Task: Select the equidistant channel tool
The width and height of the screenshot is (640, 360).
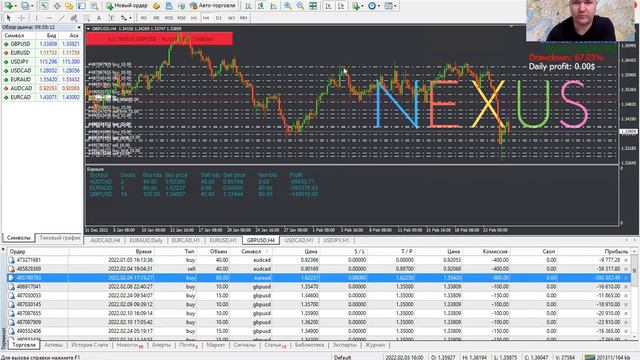Action: [74, 18]
